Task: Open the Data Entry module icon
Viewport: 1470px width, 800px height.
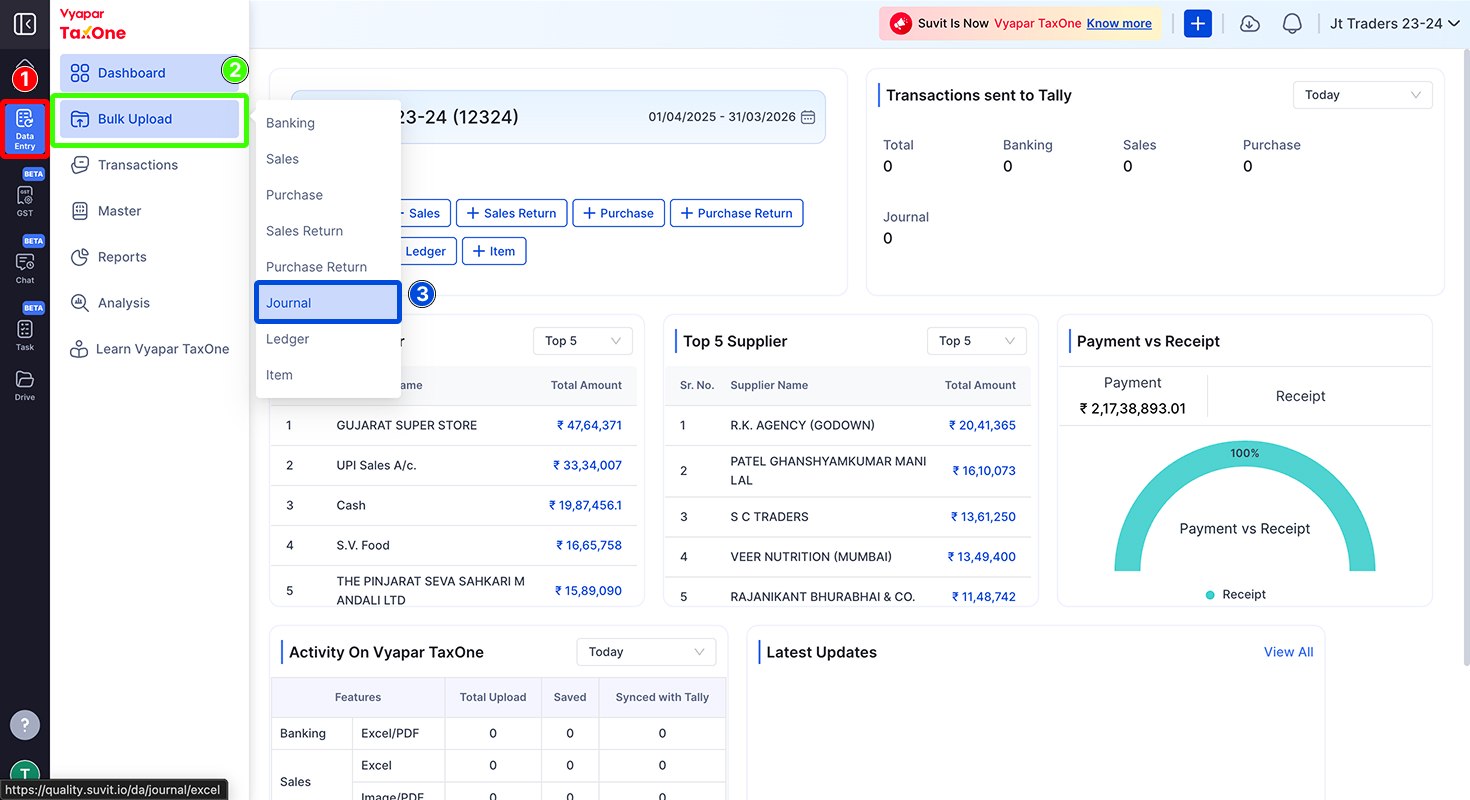Action: [x=25, y=130]
